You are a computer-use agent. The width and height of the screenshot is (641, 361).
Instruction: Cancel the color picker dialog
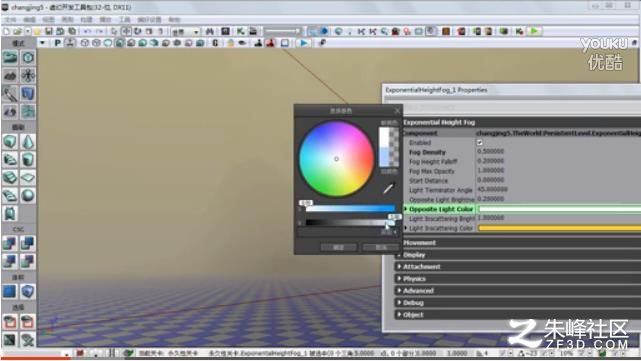tap(381, 247)
